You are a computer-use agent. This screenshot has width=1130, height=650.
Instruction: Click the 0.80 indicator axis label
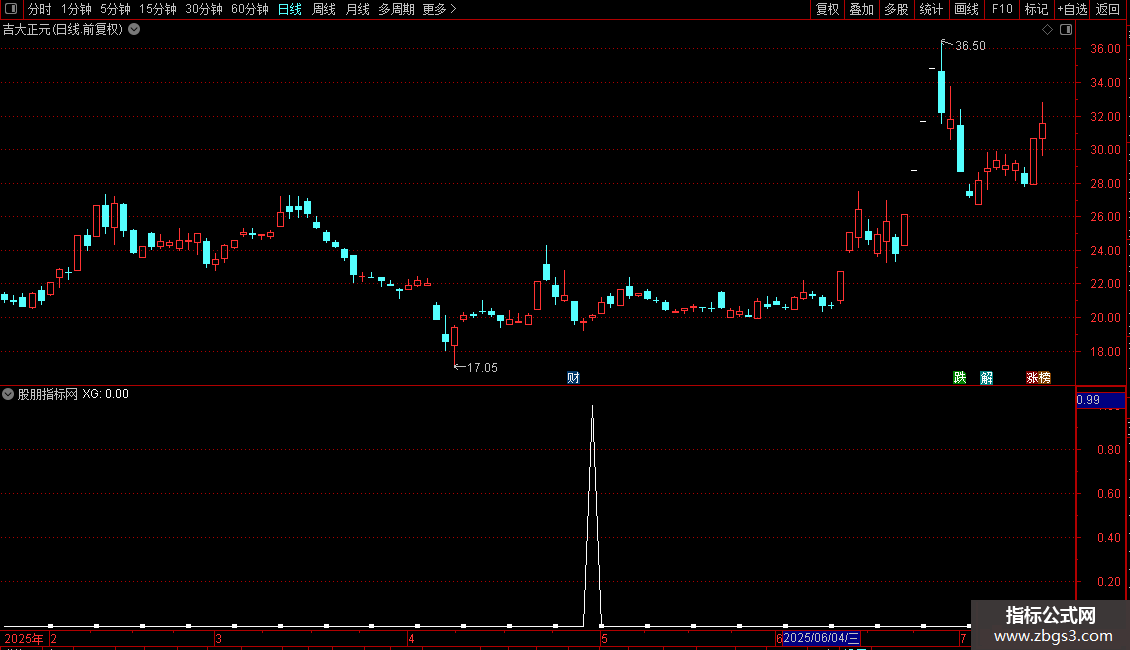(1108, 450)
